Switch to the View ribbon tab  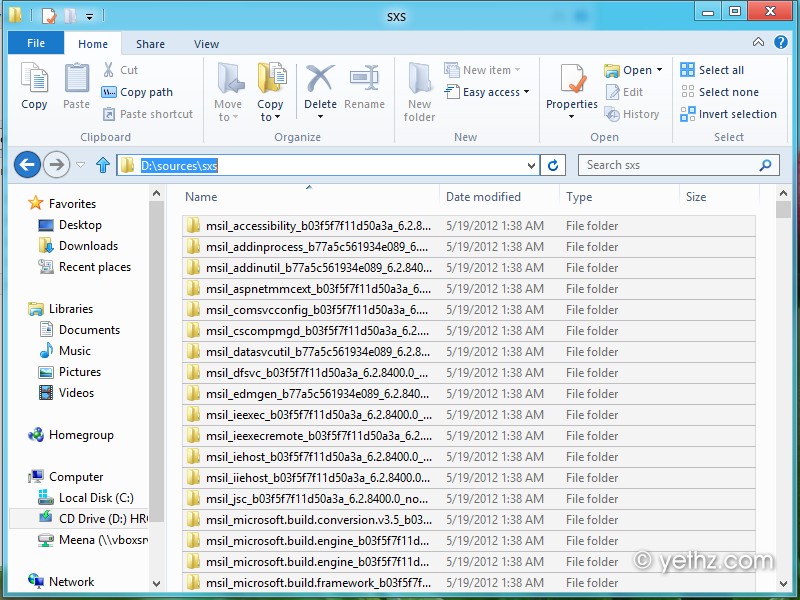(206, 44)
